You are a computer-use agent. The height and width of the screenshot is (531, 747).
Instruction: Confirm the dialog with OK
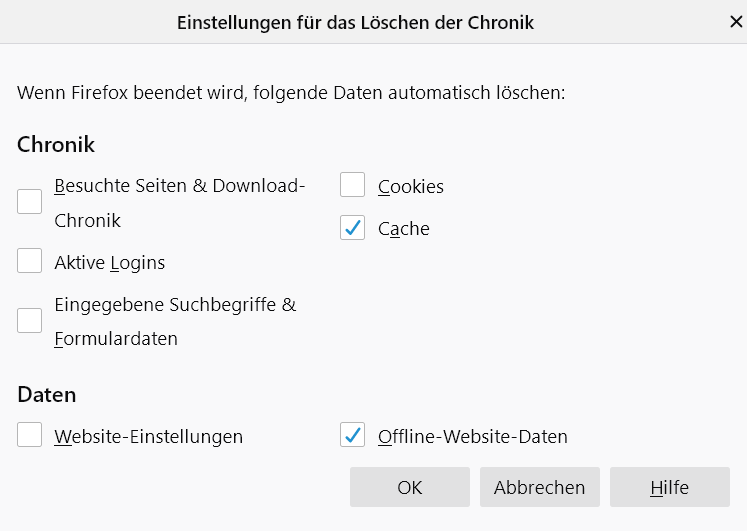click(x=409, y=488)
